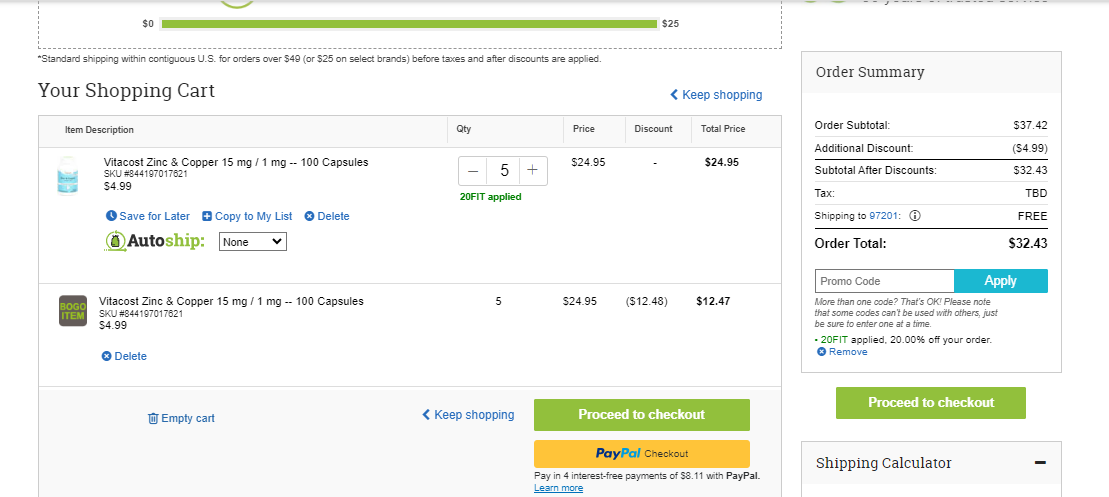Click Keep shopping above the cart table
Screen dimensions: 1109x497
(x=716, y=95)
